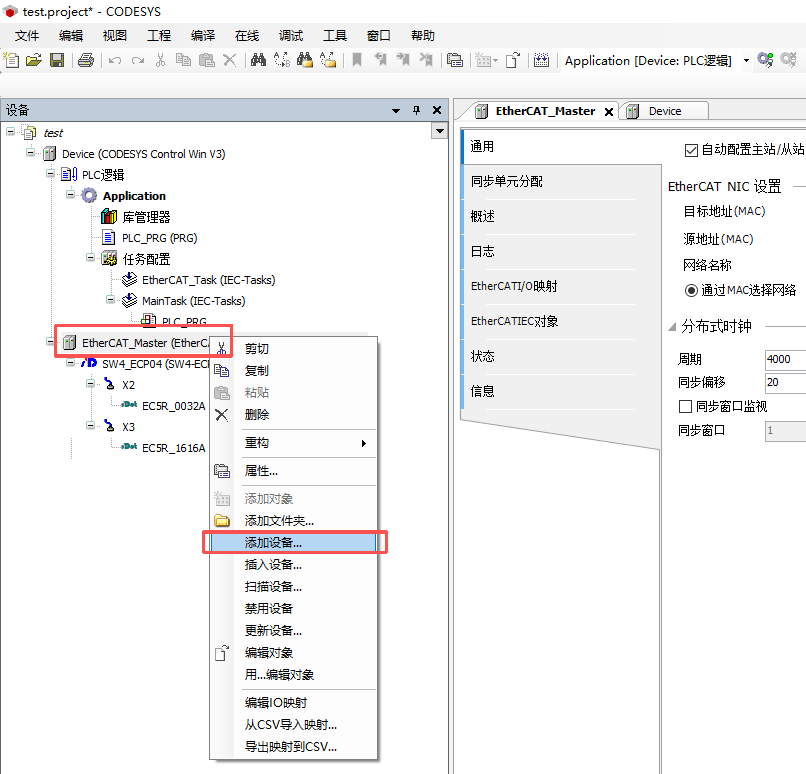Open the 日志 page
This screenshot has height=774, width=806.
[561, 251]
